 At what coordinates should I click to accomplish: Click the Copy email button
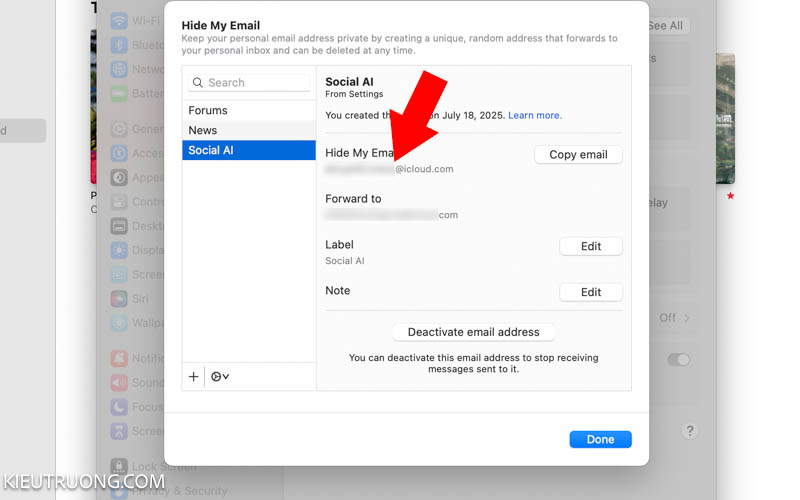coord(578,155)
